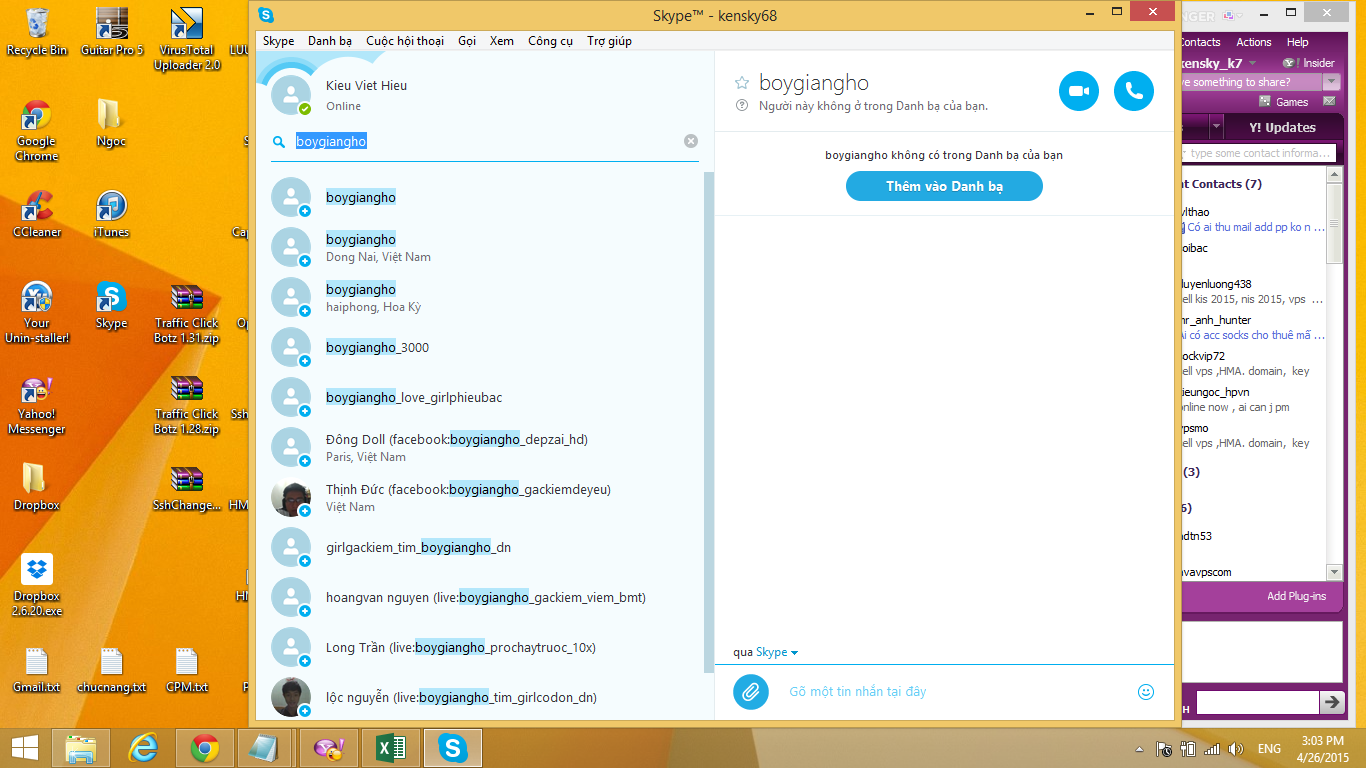Open the Skype menu in the menu bar

[278, 41]
